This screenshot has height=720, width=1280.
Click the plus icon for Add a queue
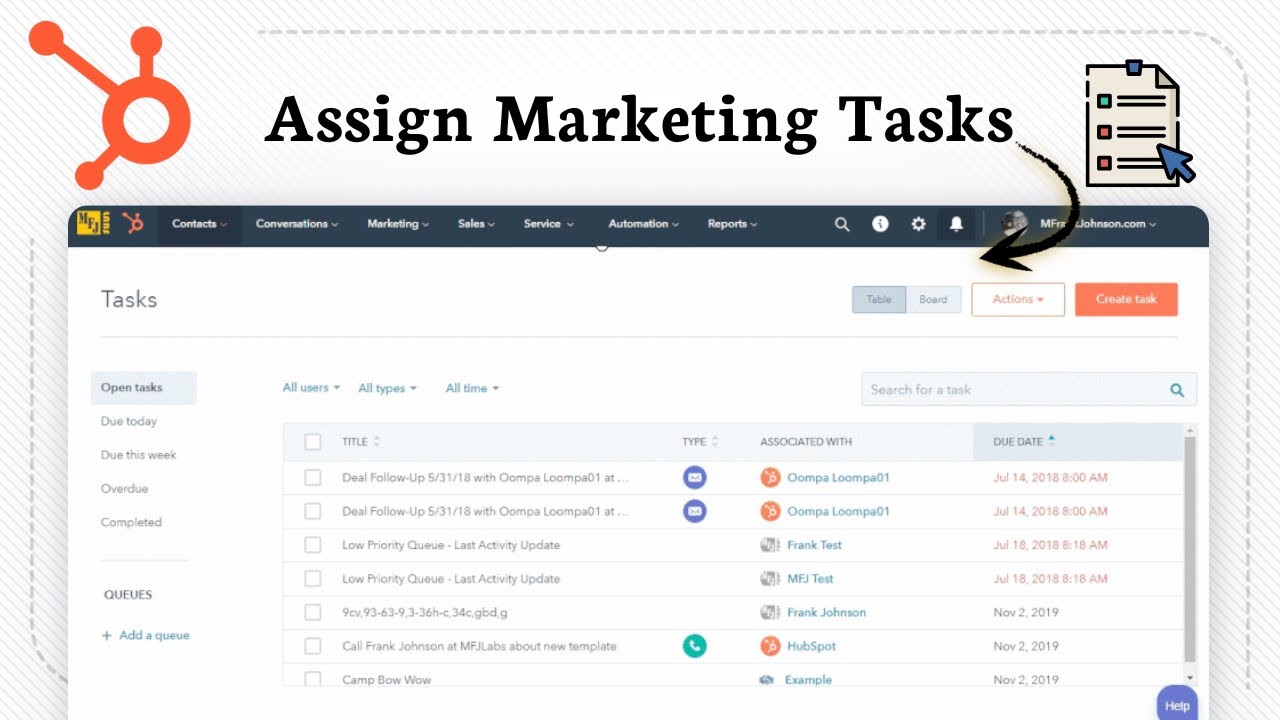107,636
